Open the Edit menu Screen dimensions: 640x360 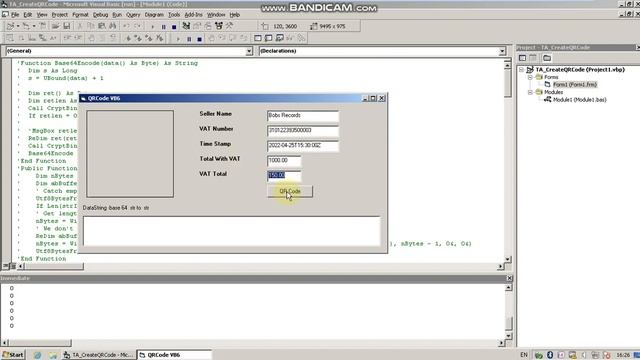(28, 15)
